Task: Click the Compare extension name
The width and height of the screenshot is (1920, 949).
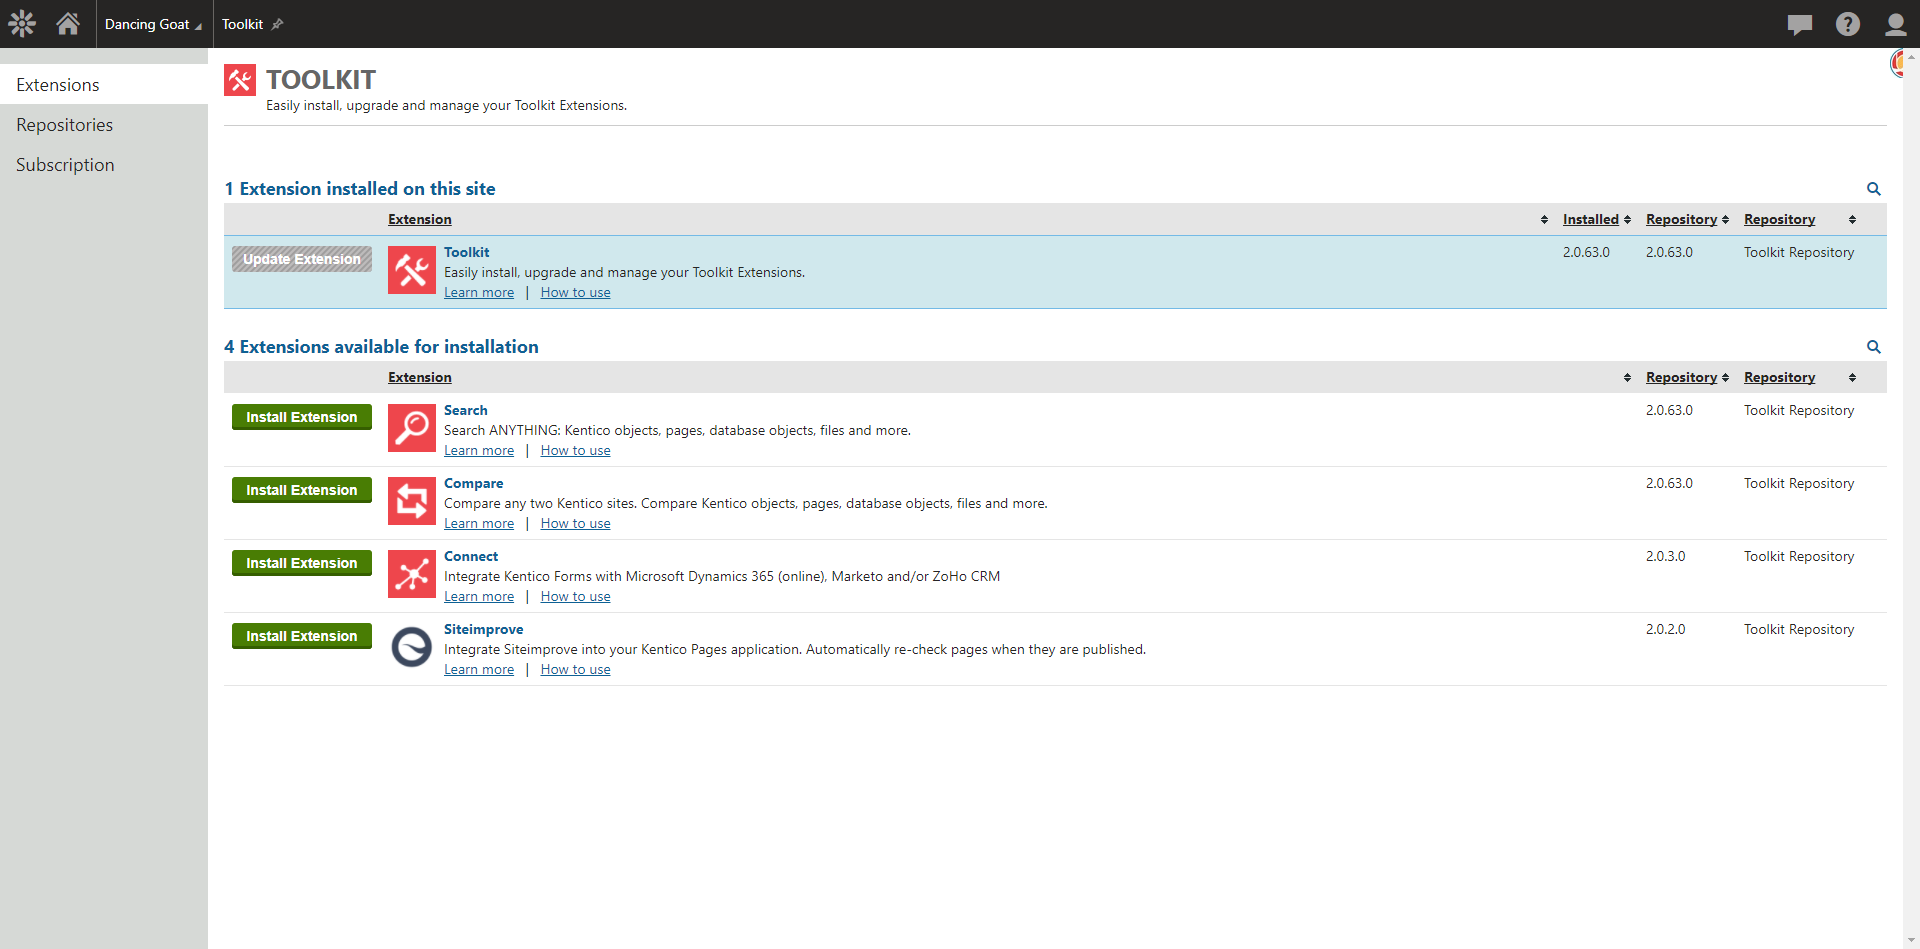Action: [x=474, y=484]
